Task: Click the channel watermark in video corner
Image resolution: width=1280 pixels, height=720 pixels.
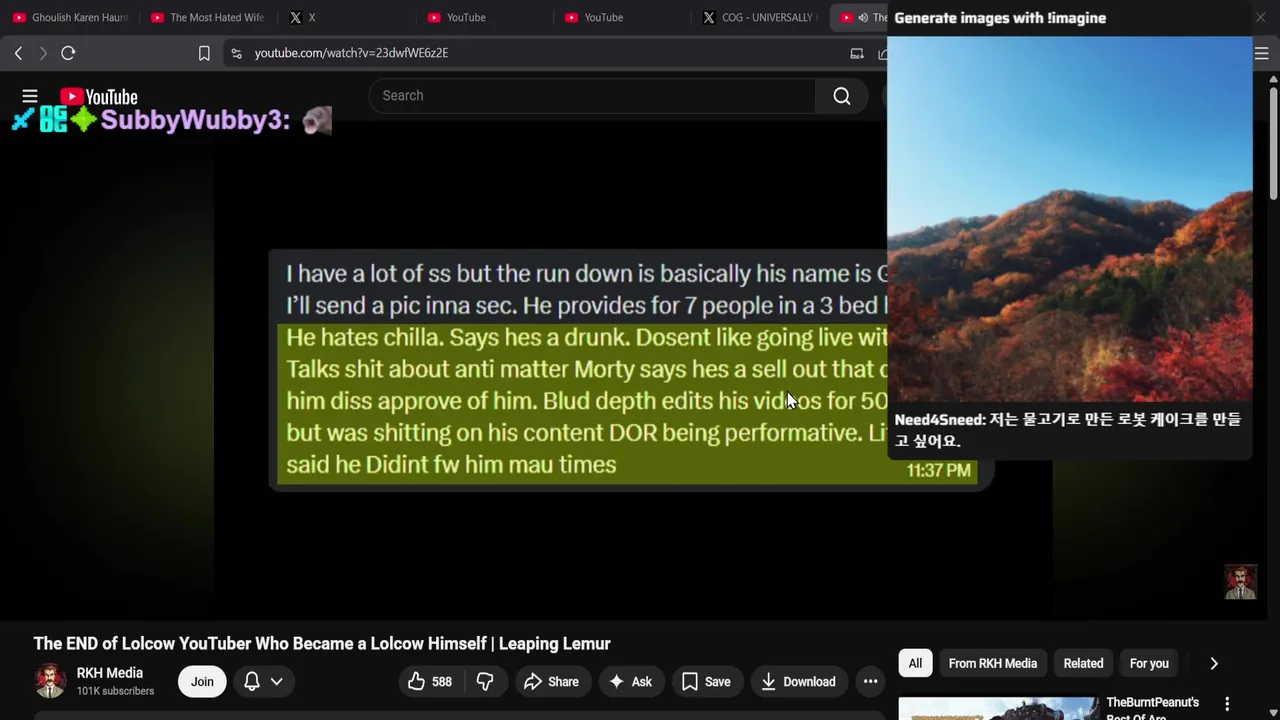Action: [1240, 583]
